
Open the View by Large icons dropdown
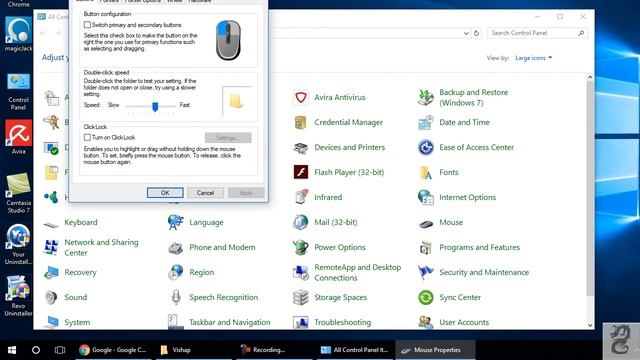coord(534,58)
